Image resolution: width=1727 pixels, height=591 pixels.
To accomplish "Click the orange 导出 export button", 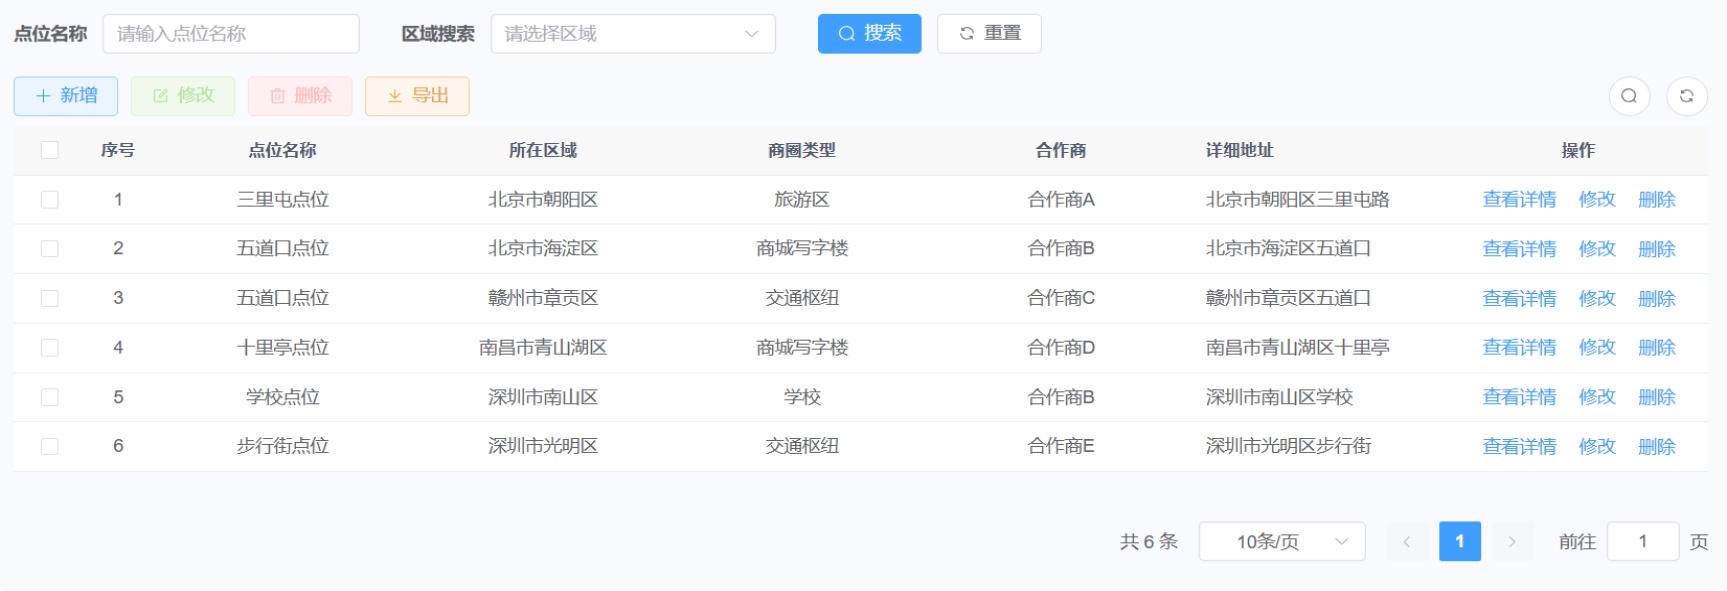I will coord(417,96).
